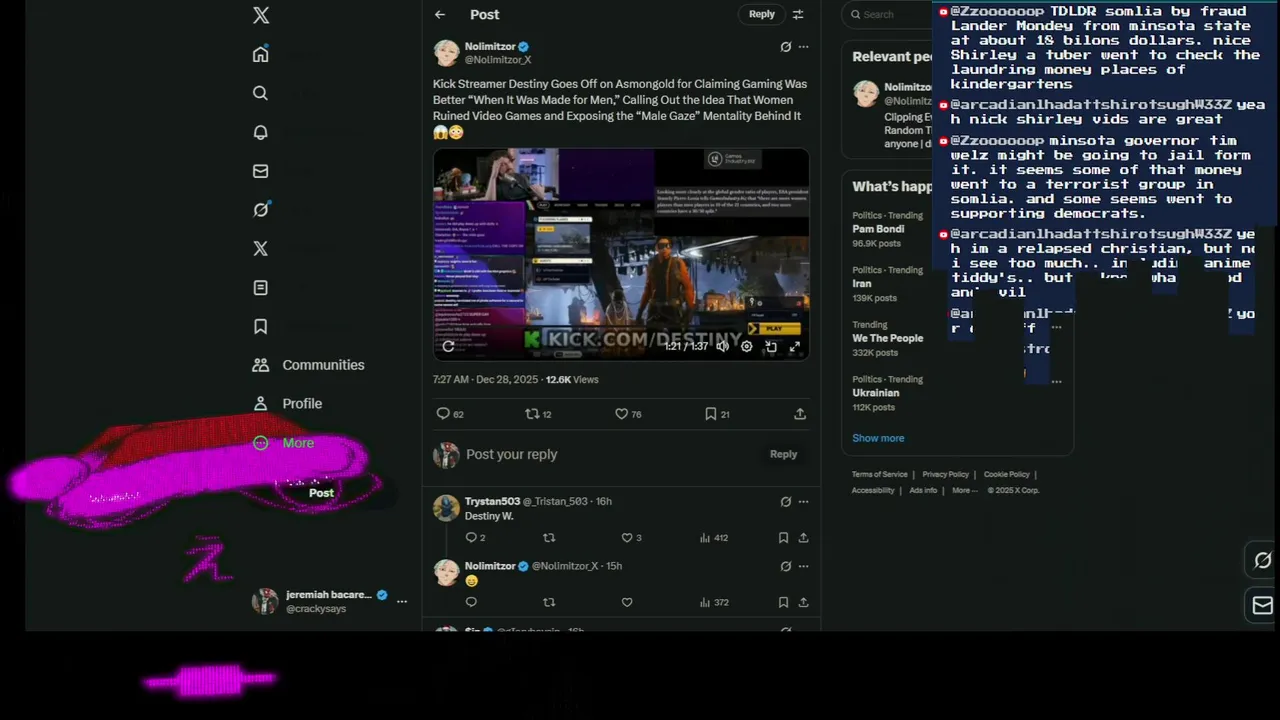The image size is (1280, 720).
Task: Click Grok icon on Nolimitzor's emoji reply
Action: (x=785, y=566)
